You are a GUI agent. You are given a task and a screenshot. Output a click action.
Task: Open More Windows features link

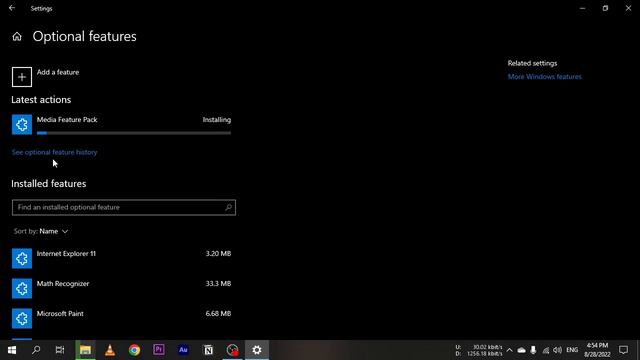(x=544, y=77)
